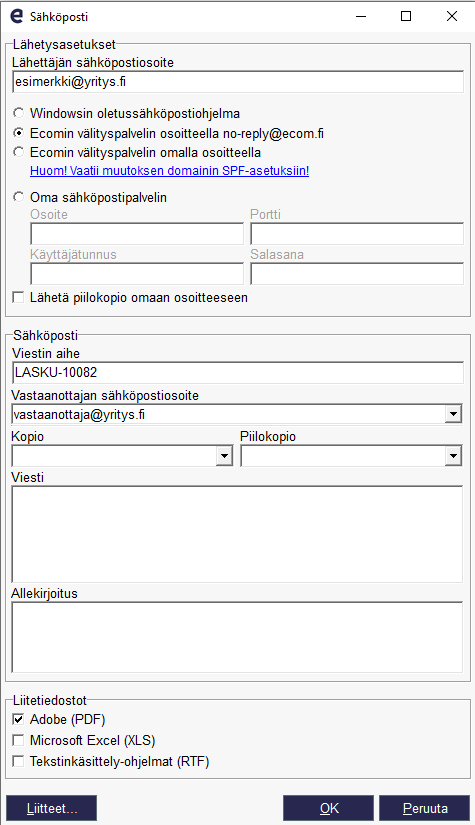Open Vastaanottajan sähköpostiosoite dropdown arrow
Image resolution: width=475 pixels, height=825 pixels.
453,414
